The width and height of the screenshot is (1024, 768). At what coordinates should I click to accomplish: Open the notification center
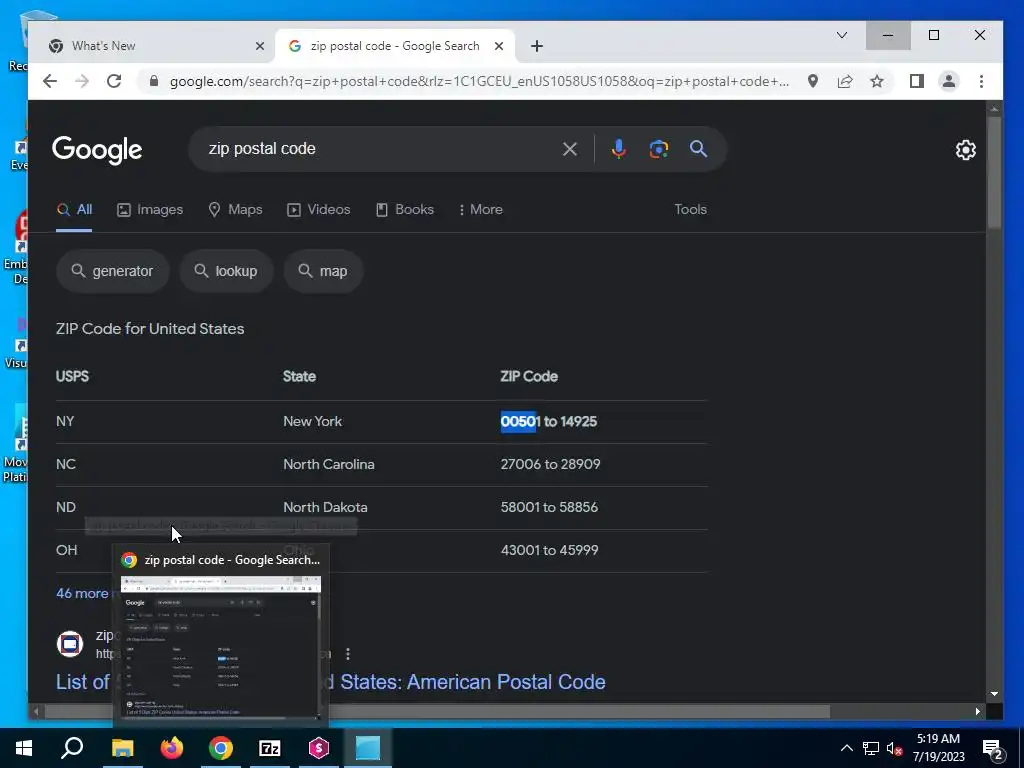[x=993, y=749]
